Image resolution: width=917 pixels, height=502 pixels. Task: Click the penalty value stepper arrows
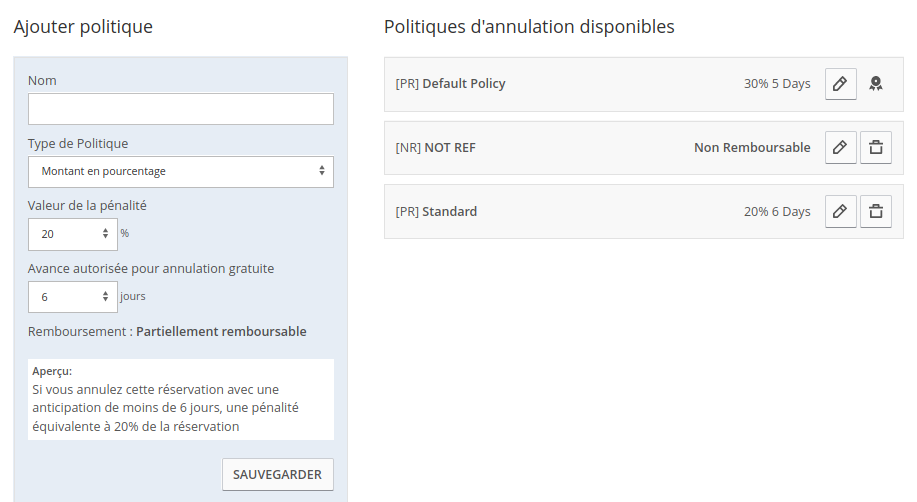(x=105, y=233)
